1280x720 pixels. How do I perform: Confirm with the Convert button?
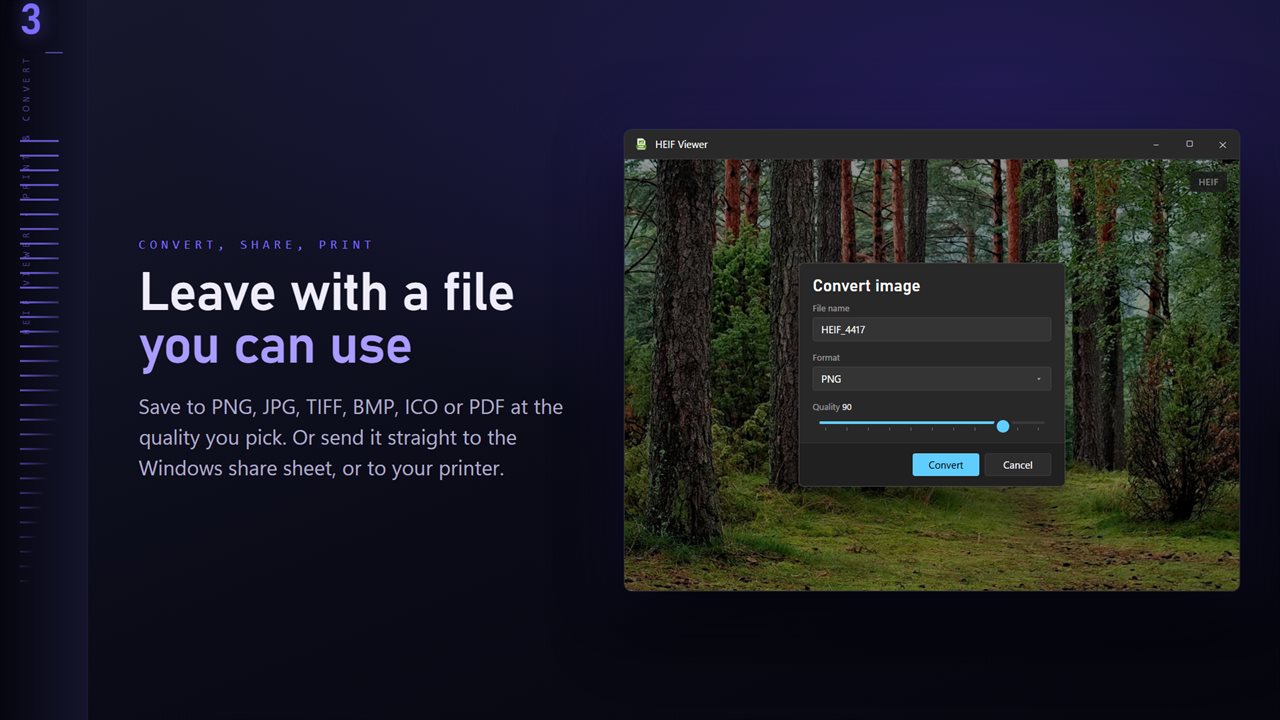point(945,465)
